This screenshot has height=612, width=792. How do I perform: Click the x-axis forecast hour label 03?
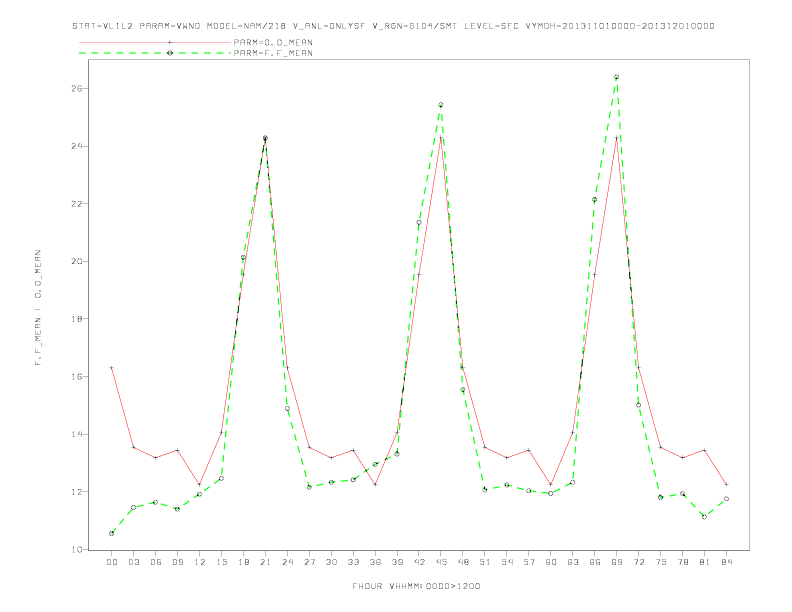pyautogui.click(x=133, y=562)
